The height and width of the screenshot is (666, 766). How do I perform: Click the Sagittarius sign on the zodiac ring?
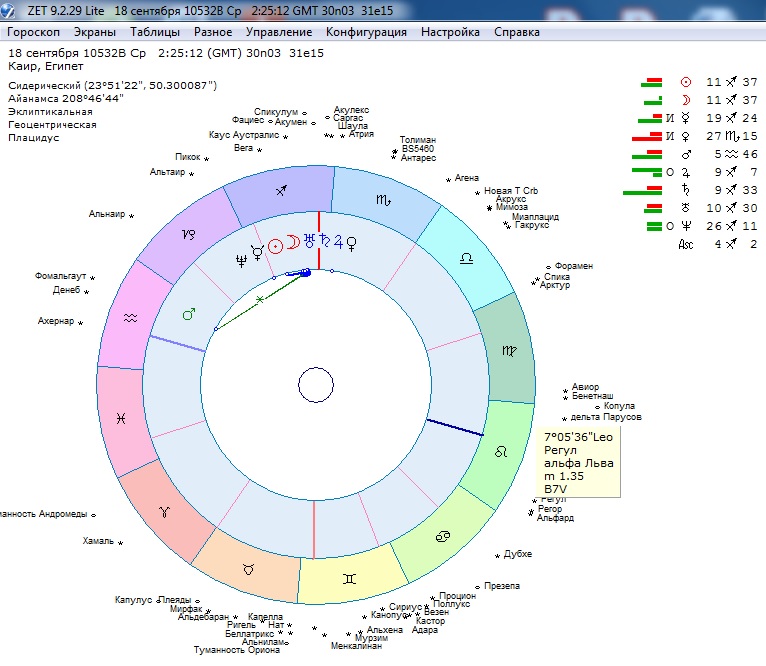(x=283, y=189)
